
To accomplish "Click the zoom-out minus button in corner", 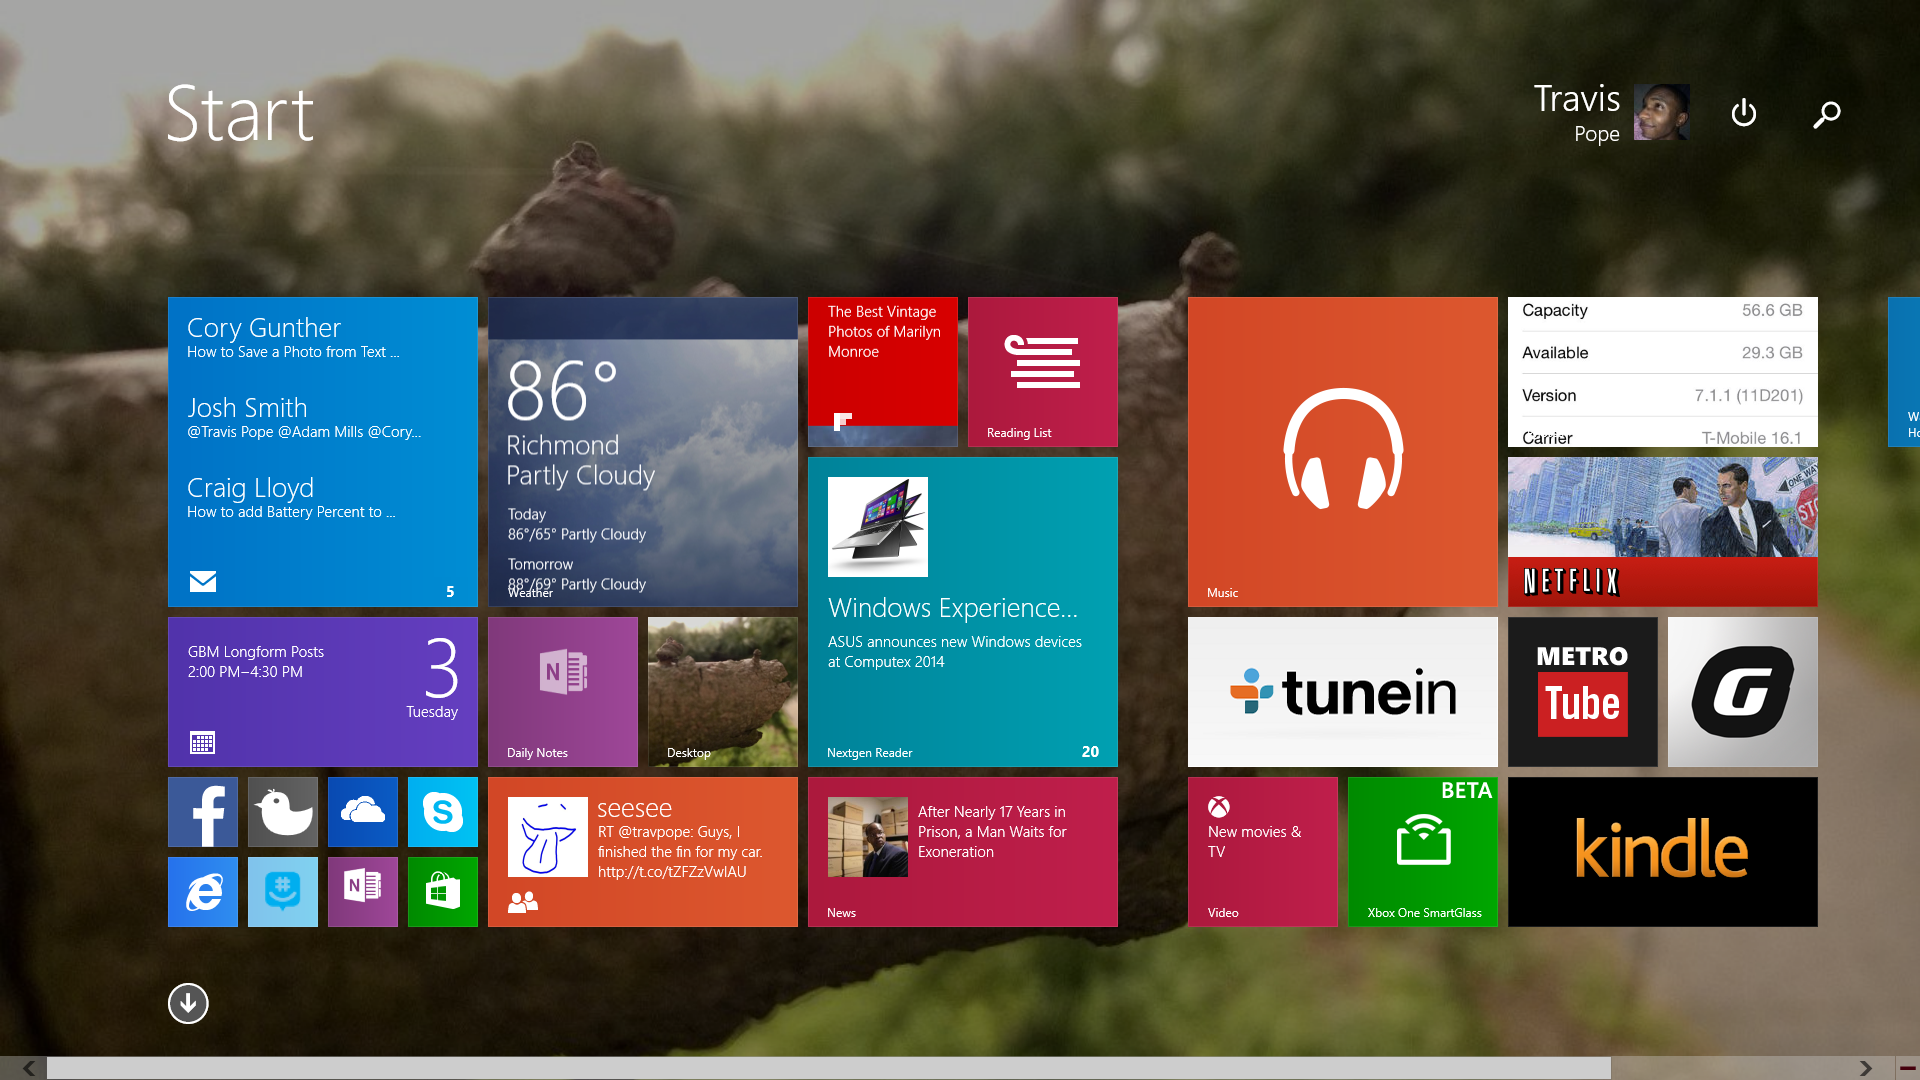I will click(x=1908, y=1068).
